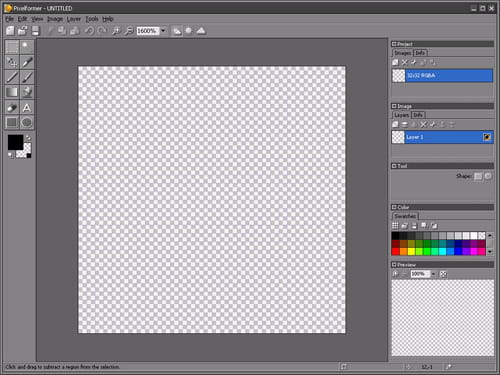Click the preview background toggle icon
Screen dimensions: 500x375
click(x=443, y=274)
